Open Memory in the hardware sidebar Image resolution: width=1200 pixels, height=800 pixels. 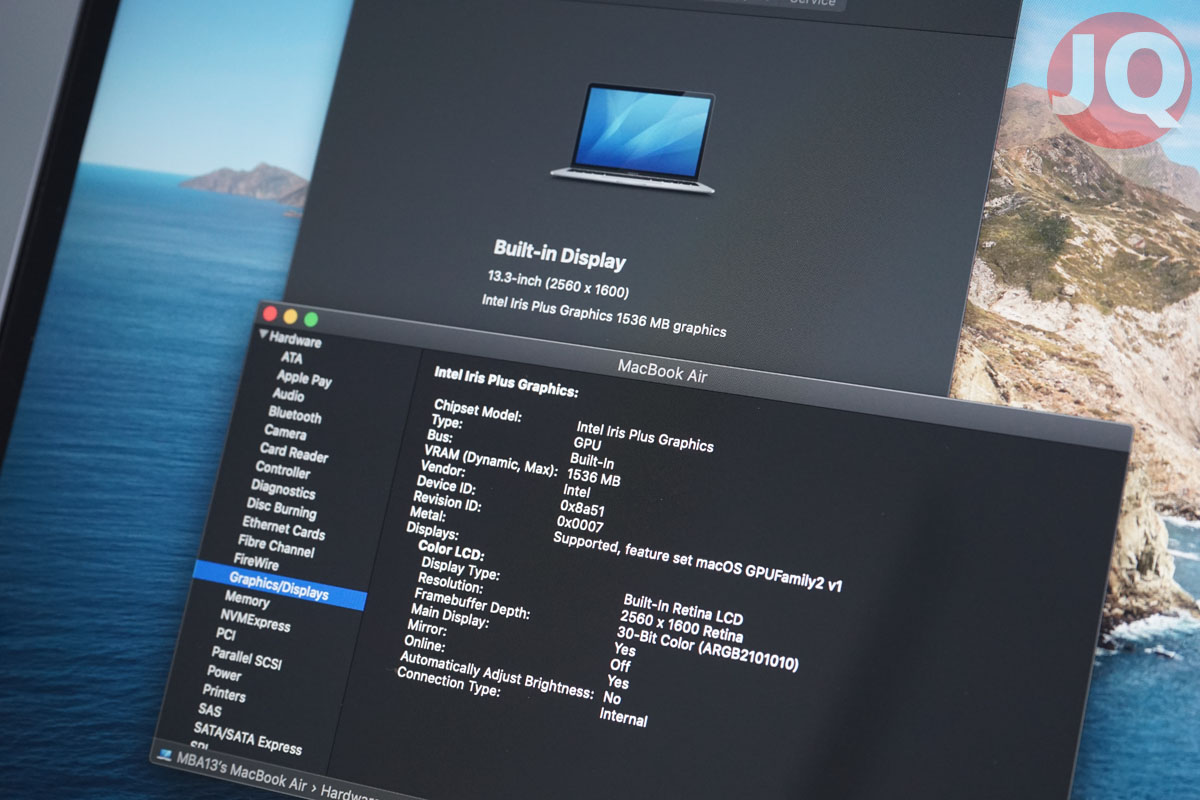pos(247,600)
